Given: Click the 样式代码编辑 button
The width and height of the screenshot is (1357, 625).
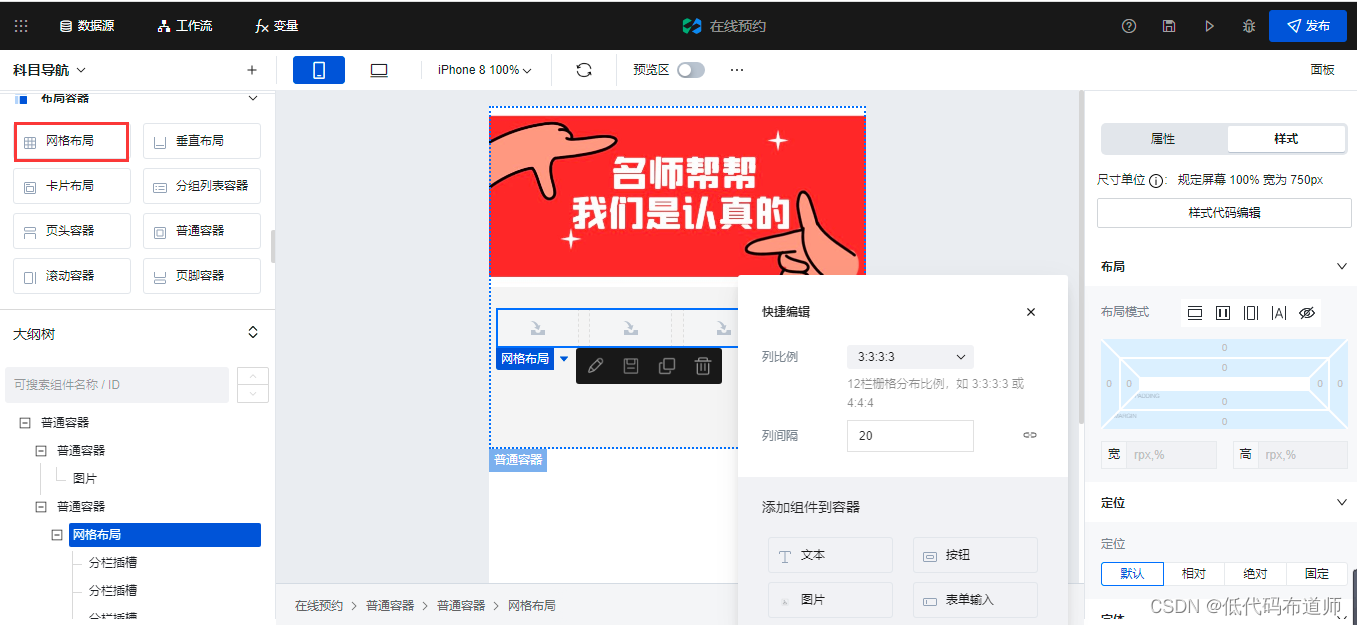Looking at the screenshot, I should tap(1224, 213).
